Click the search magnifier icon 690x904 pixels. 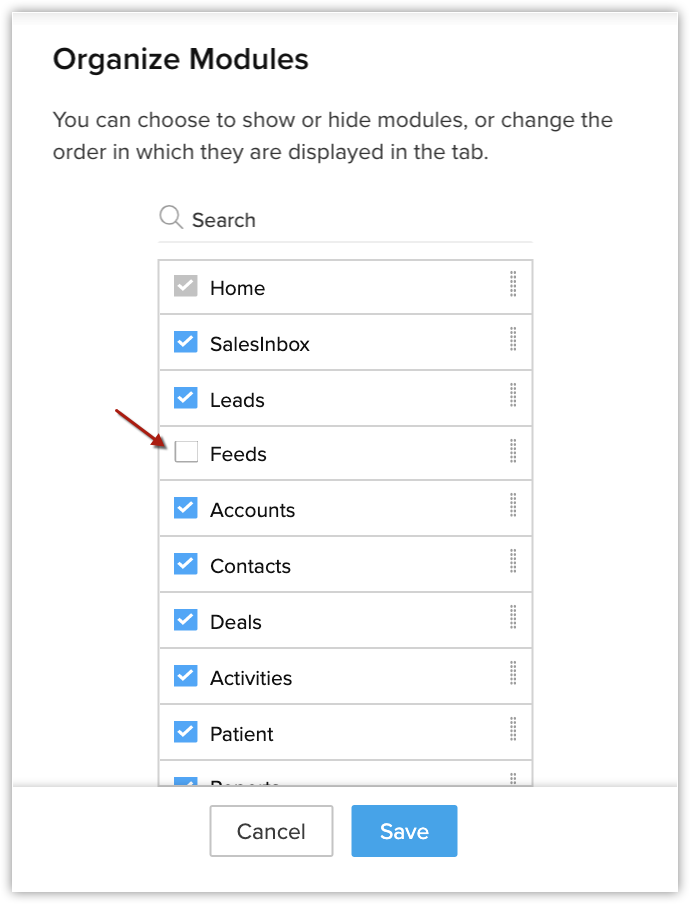(171, 218)
